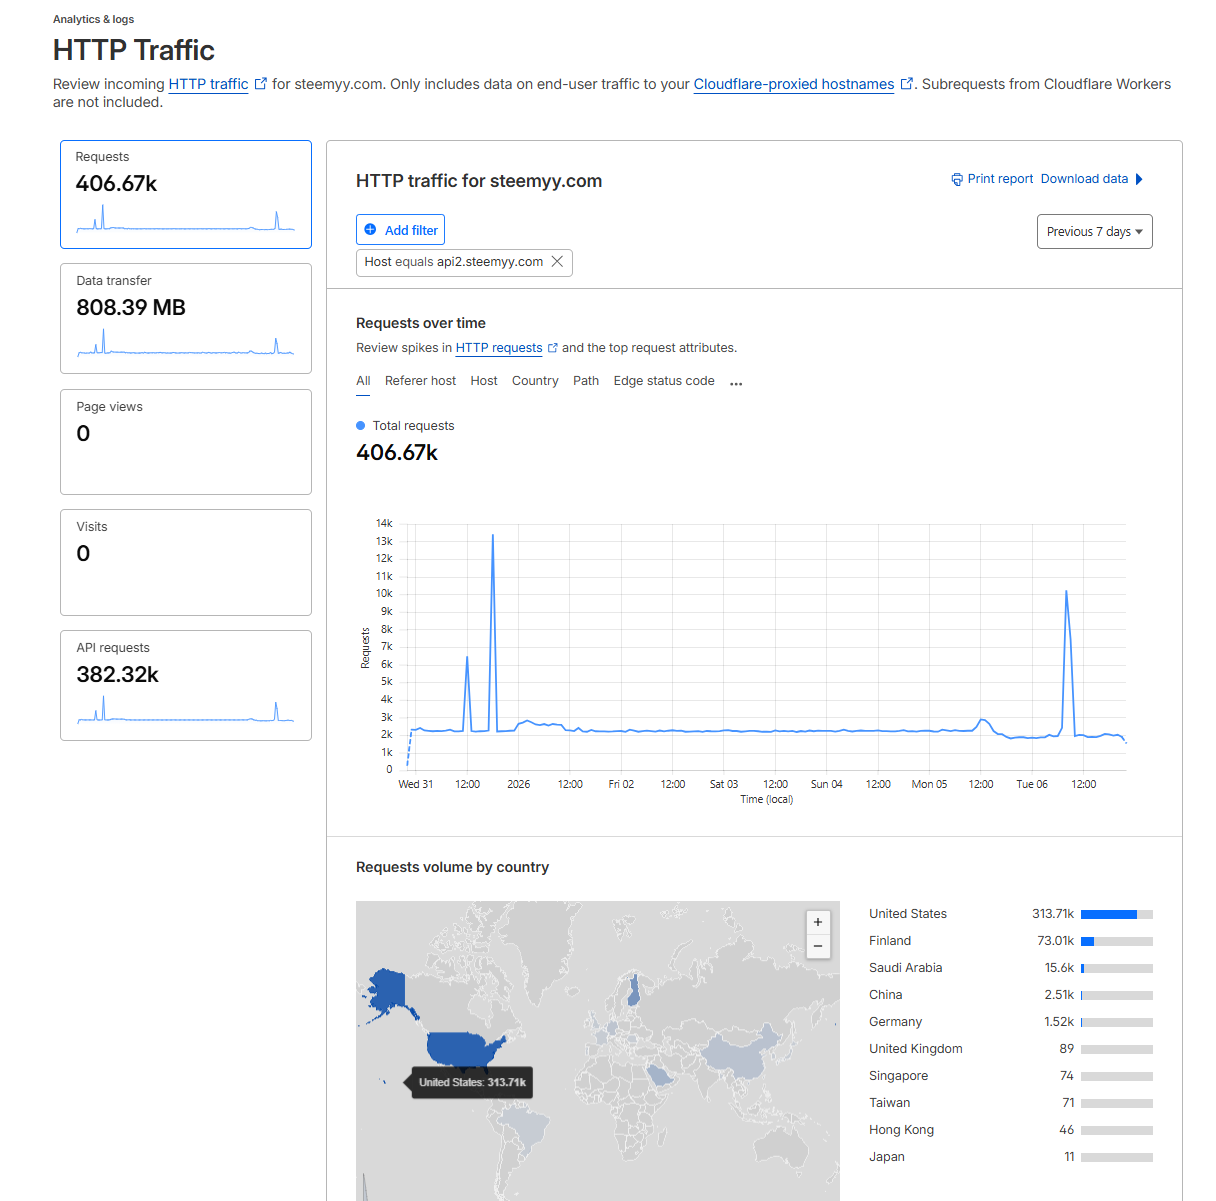Open the Previous 7 days dropdown
Viewport: 1216px width, 1201px height.
[1095, 232]
